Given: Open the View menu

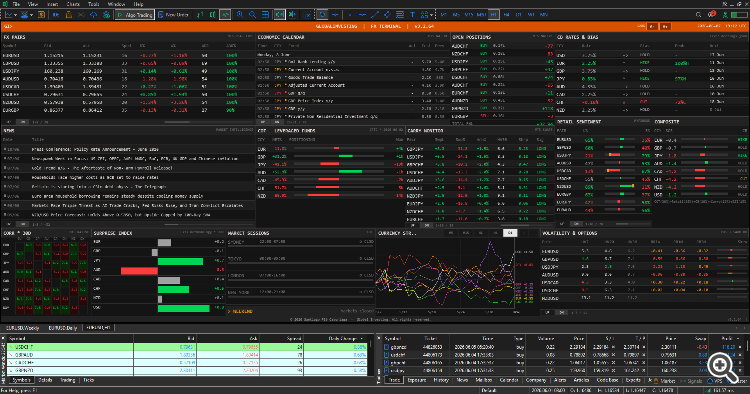Looking at the screenshot, I should pos(33,4).
